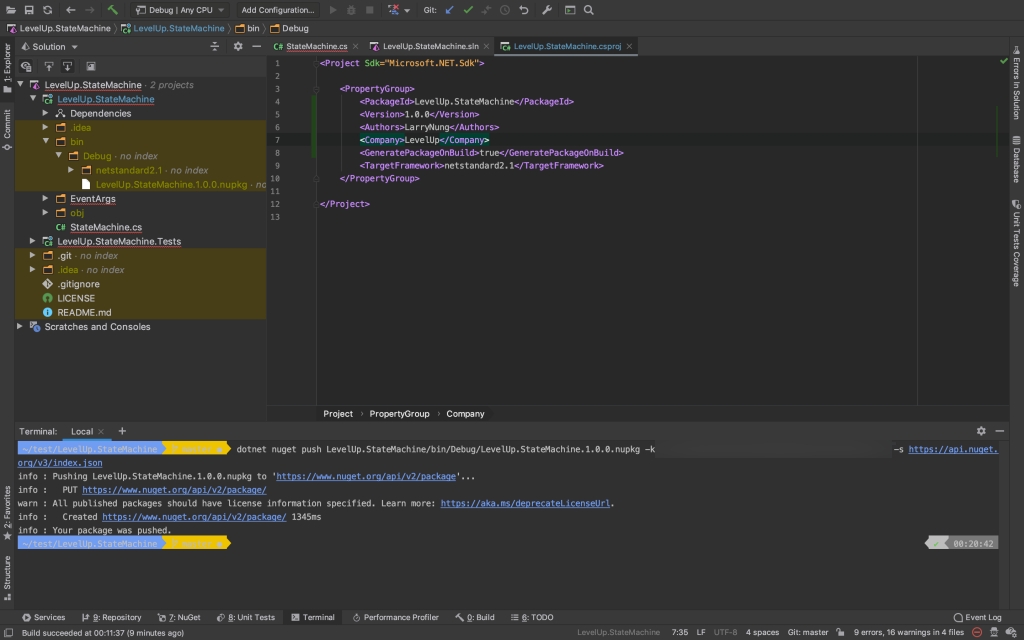Viewport: 1024px width, 640px height.
Task: Expand the LevelUp.StateMachine.Tests project
Action: (x=33, y=241)
